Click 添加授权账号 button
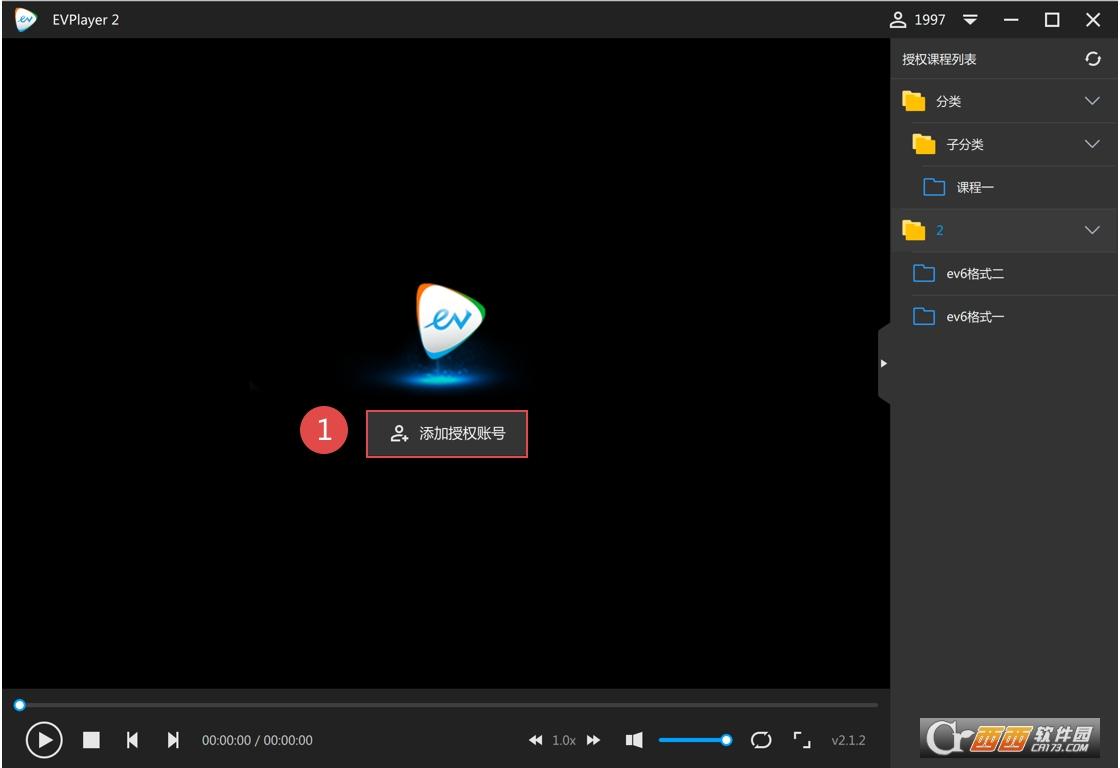 tap(447, 434)
